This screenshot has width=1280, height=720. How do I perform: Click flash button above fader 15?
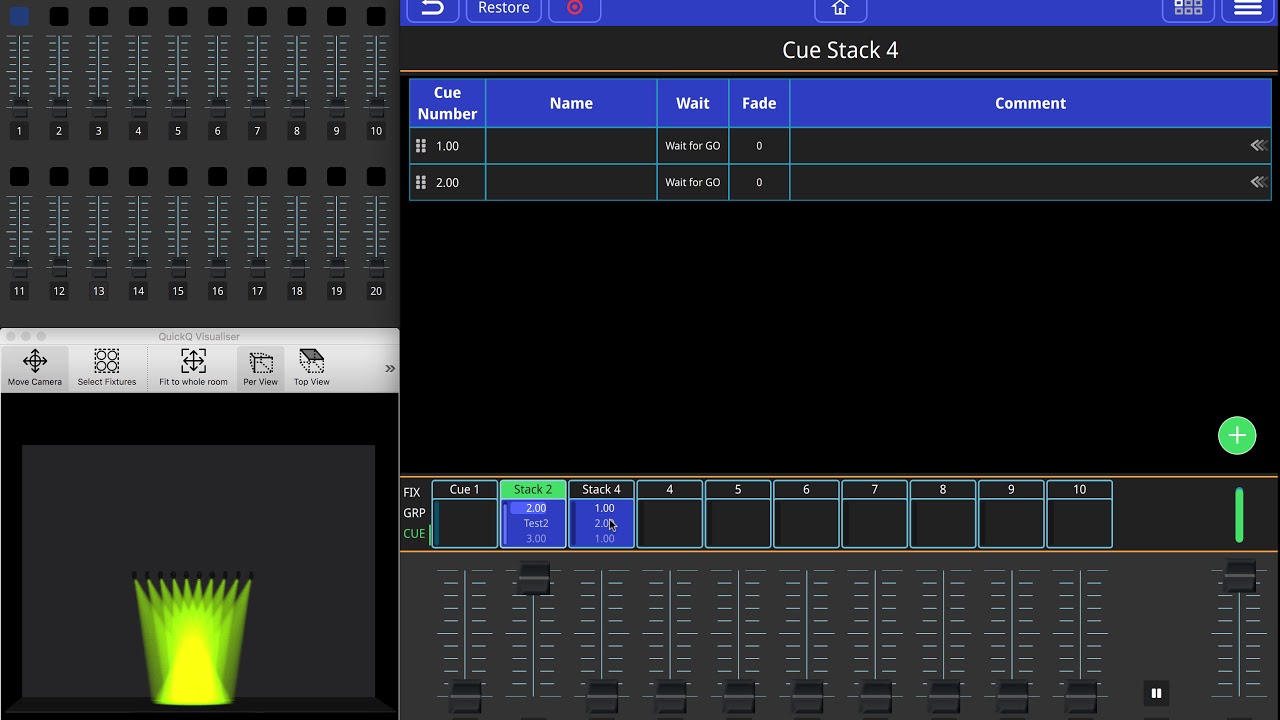tap(178, 177)
